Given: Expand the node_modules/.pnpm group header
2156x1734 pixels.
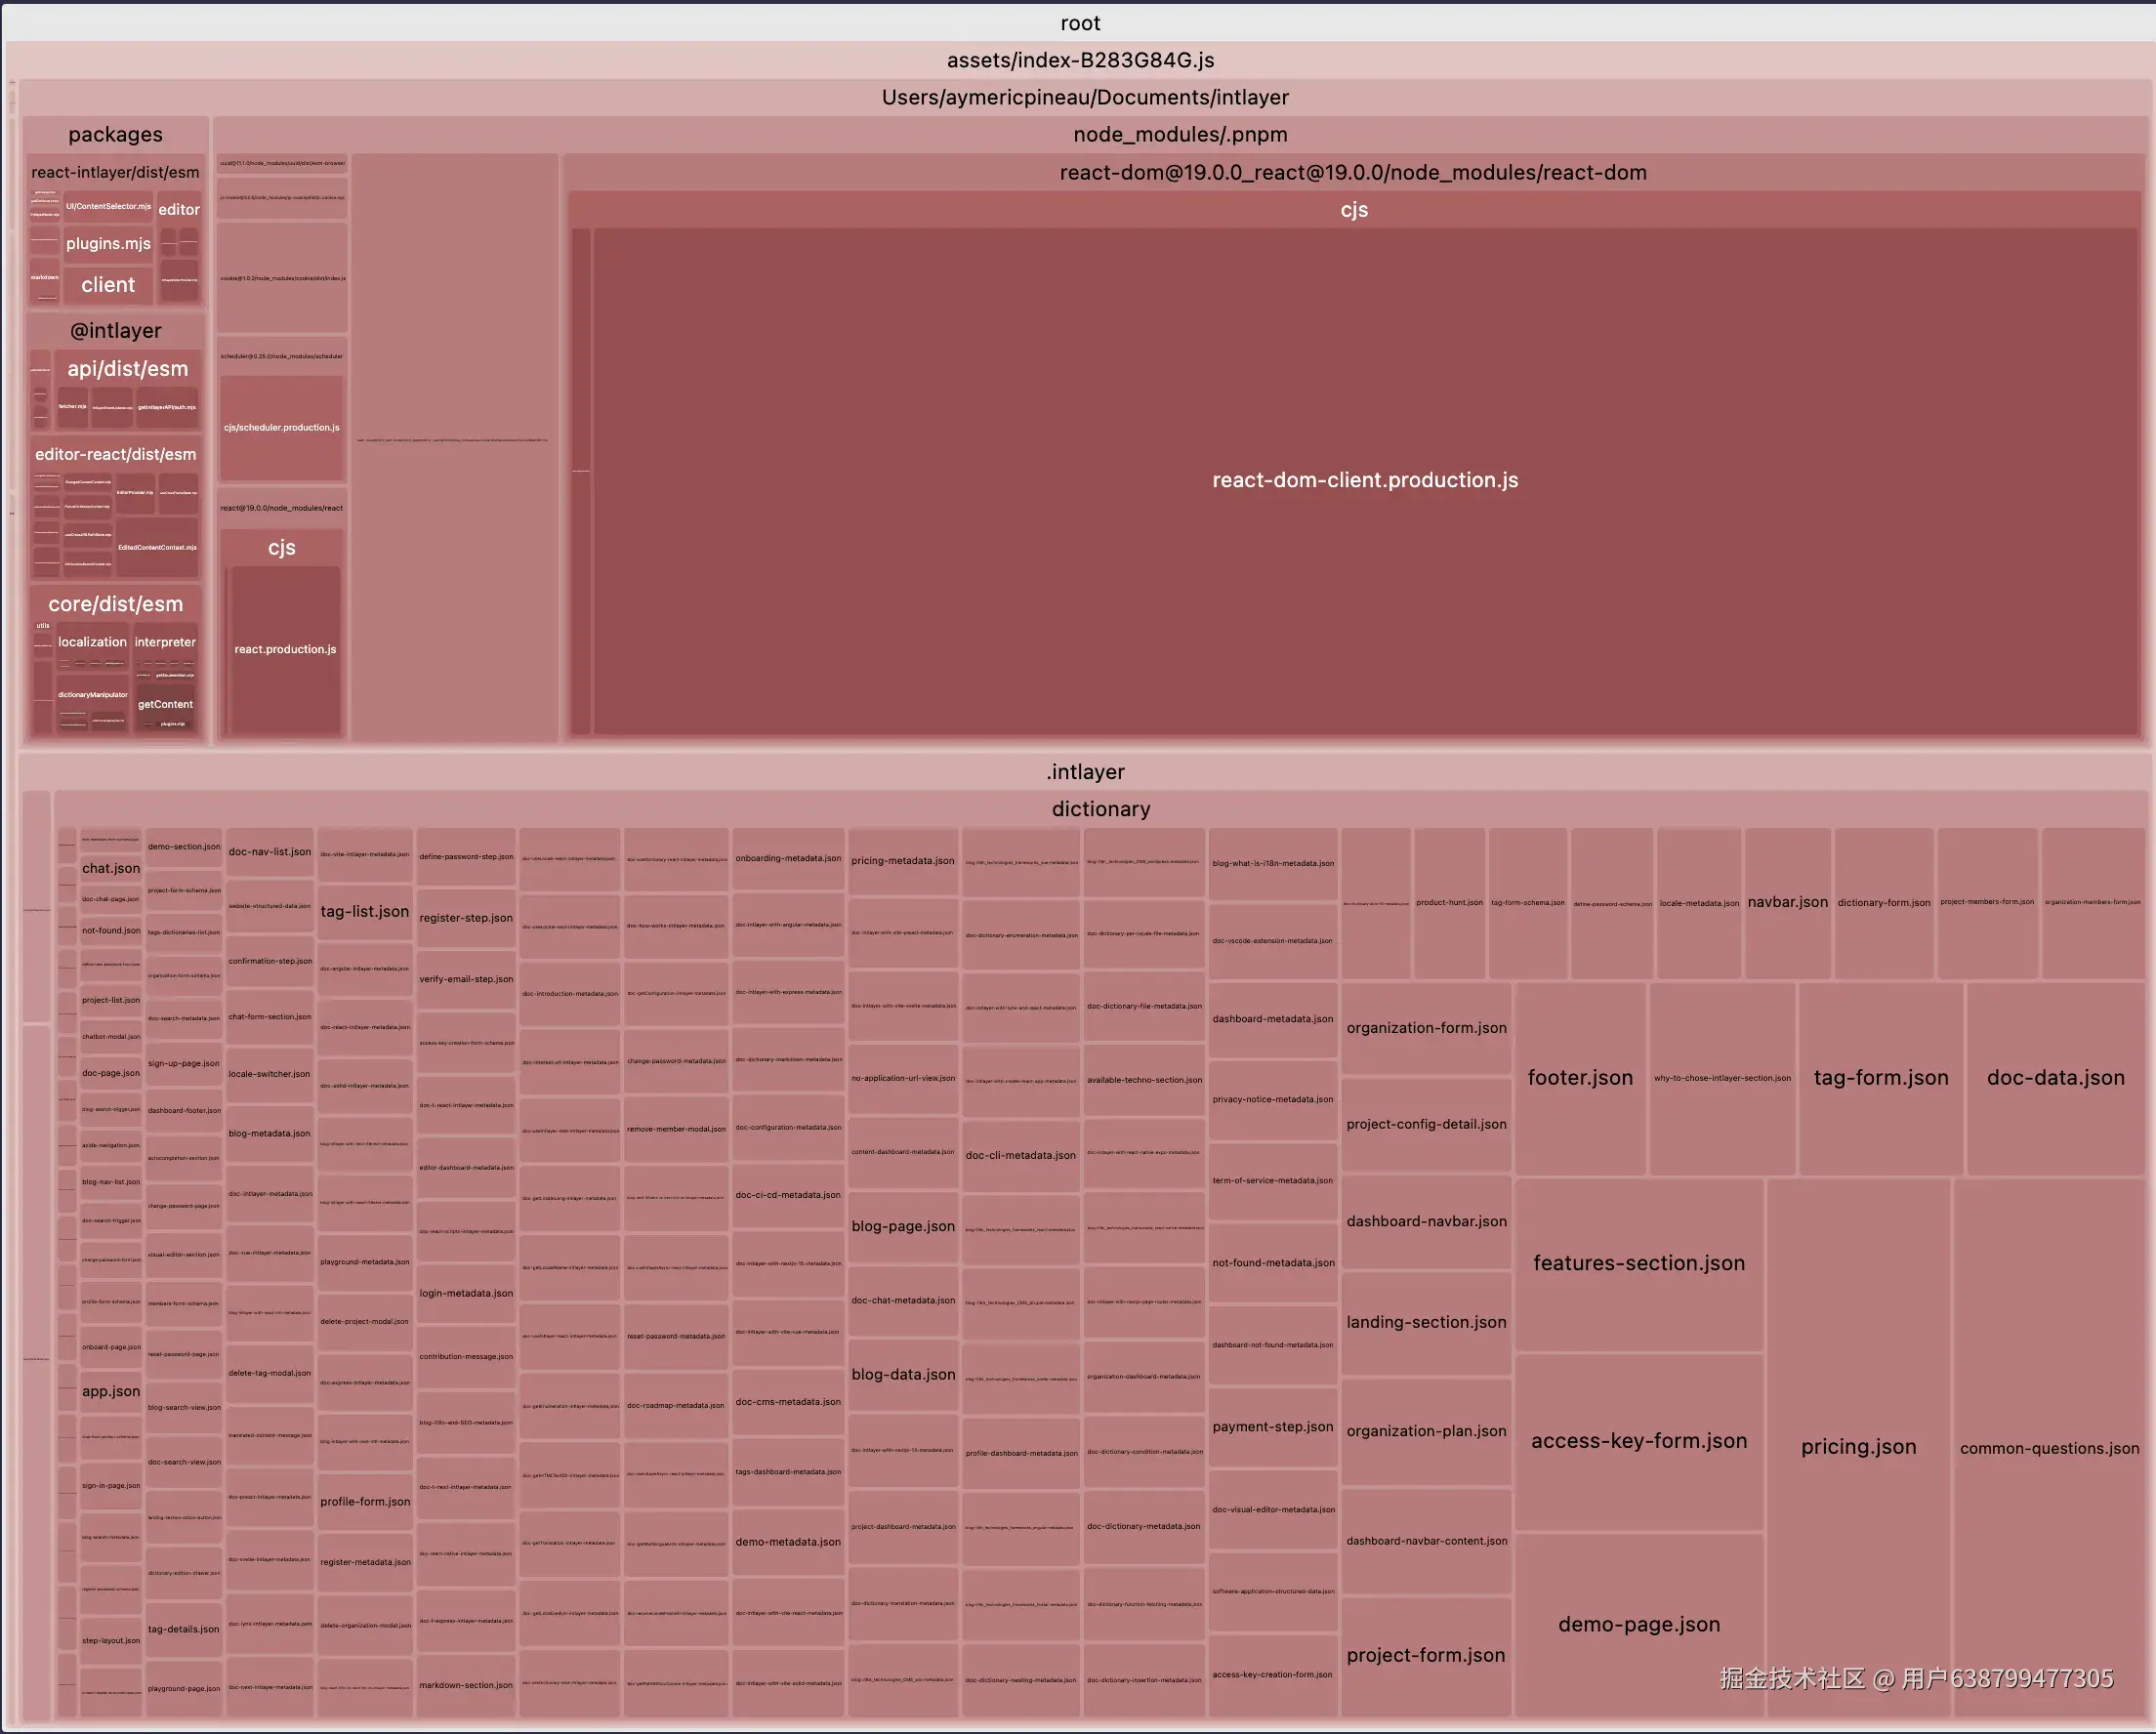Looking at the screenshot, I should coord(1179,134).
